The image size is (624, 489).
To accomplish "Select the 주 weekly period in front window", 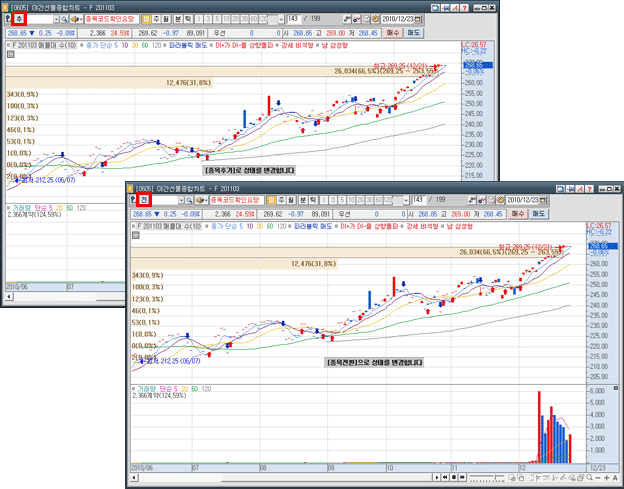I will tap(281, 200).
